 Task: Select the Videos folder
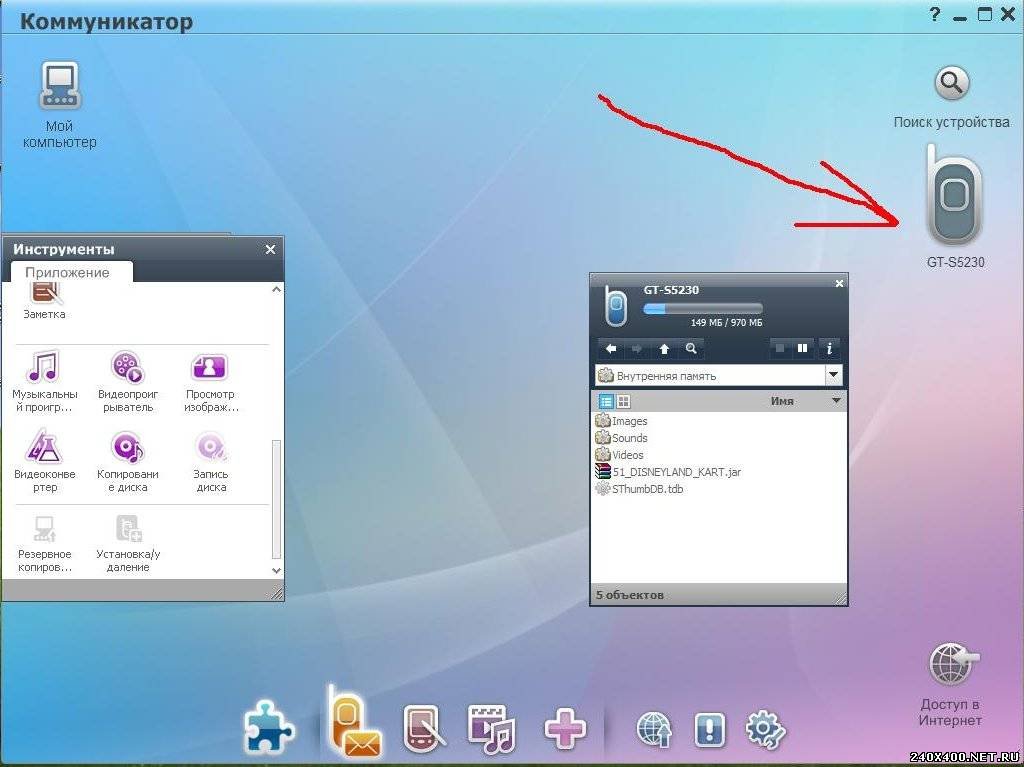coord(620,455)
